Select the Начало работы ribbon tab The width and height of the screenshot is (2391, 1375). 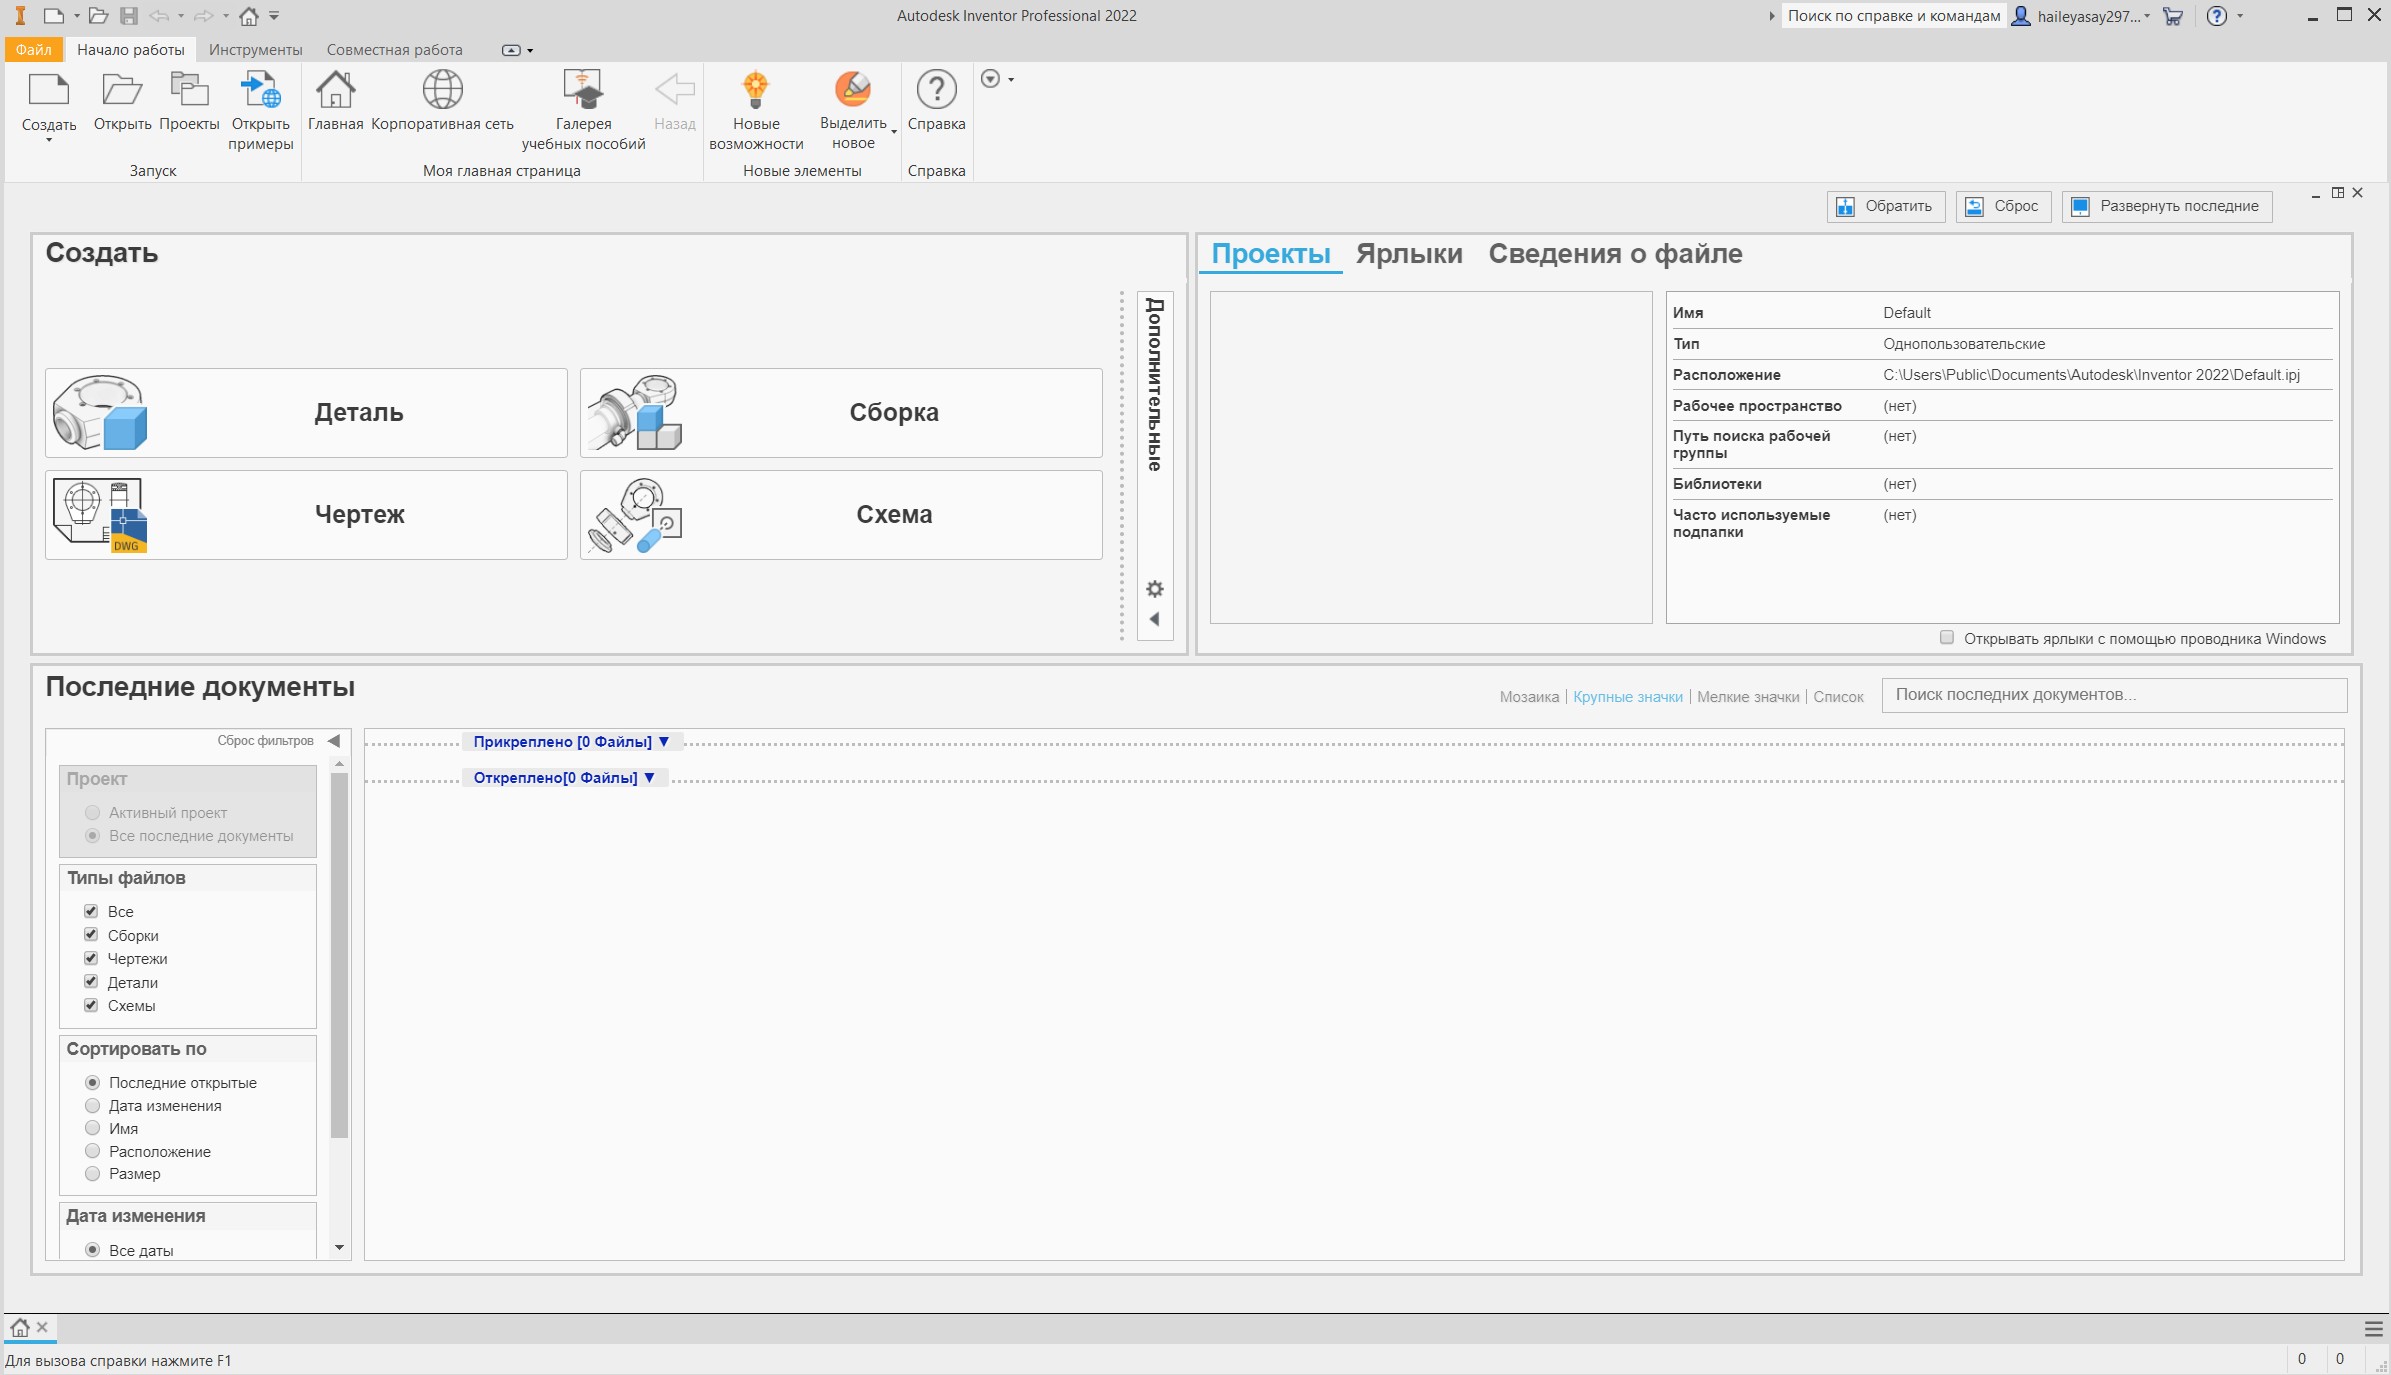[131, 50]
